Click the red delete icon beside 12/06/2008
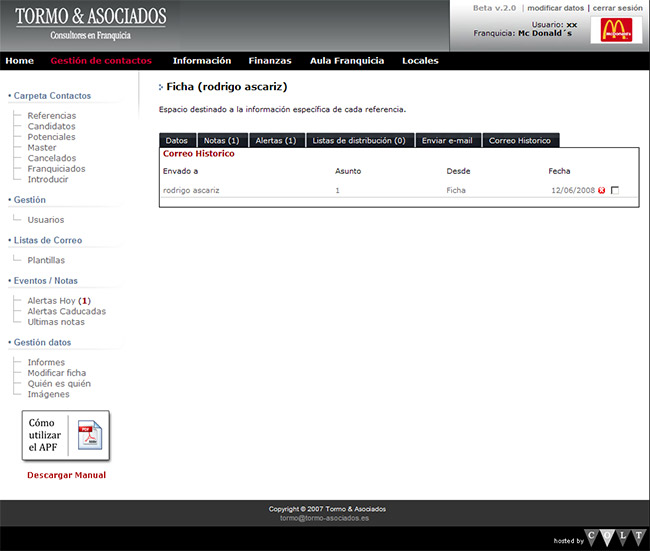The height and width of the screenshot is (551, 650). [602, 190]
